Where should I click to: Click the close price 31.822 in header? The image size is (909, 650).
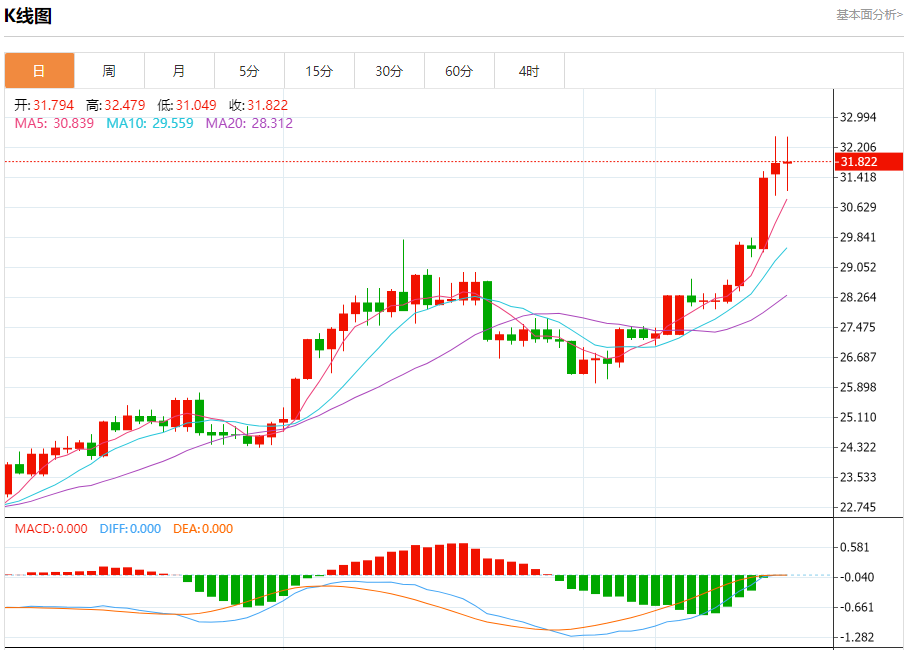[x=267, y=105]
